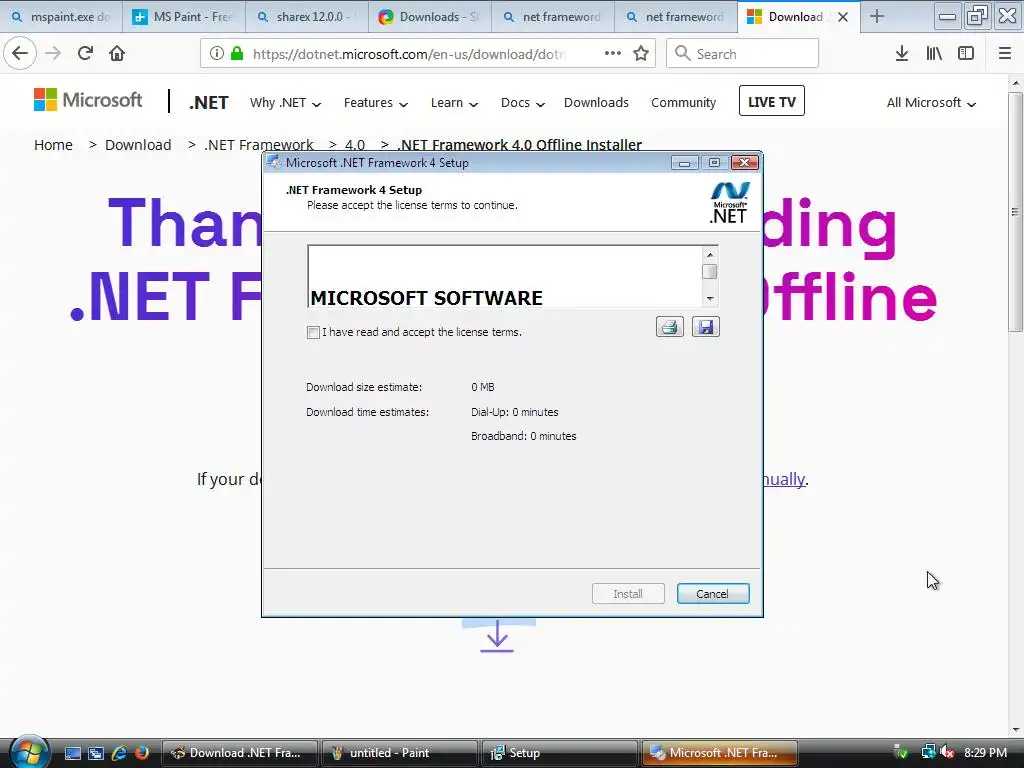Click the Install button in setup

tap(628, 594)
